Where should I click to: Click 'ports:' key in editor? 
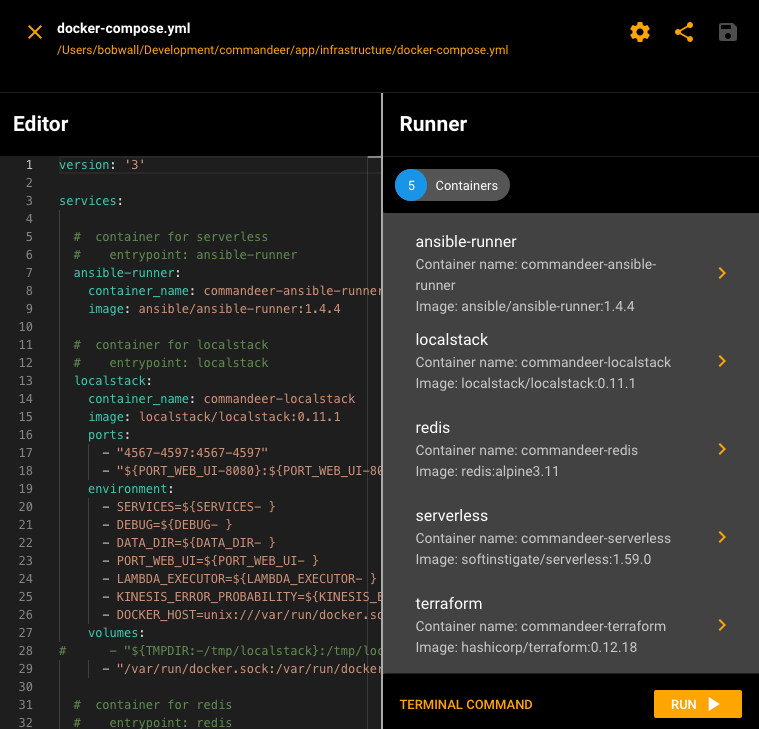coord(109,435)
